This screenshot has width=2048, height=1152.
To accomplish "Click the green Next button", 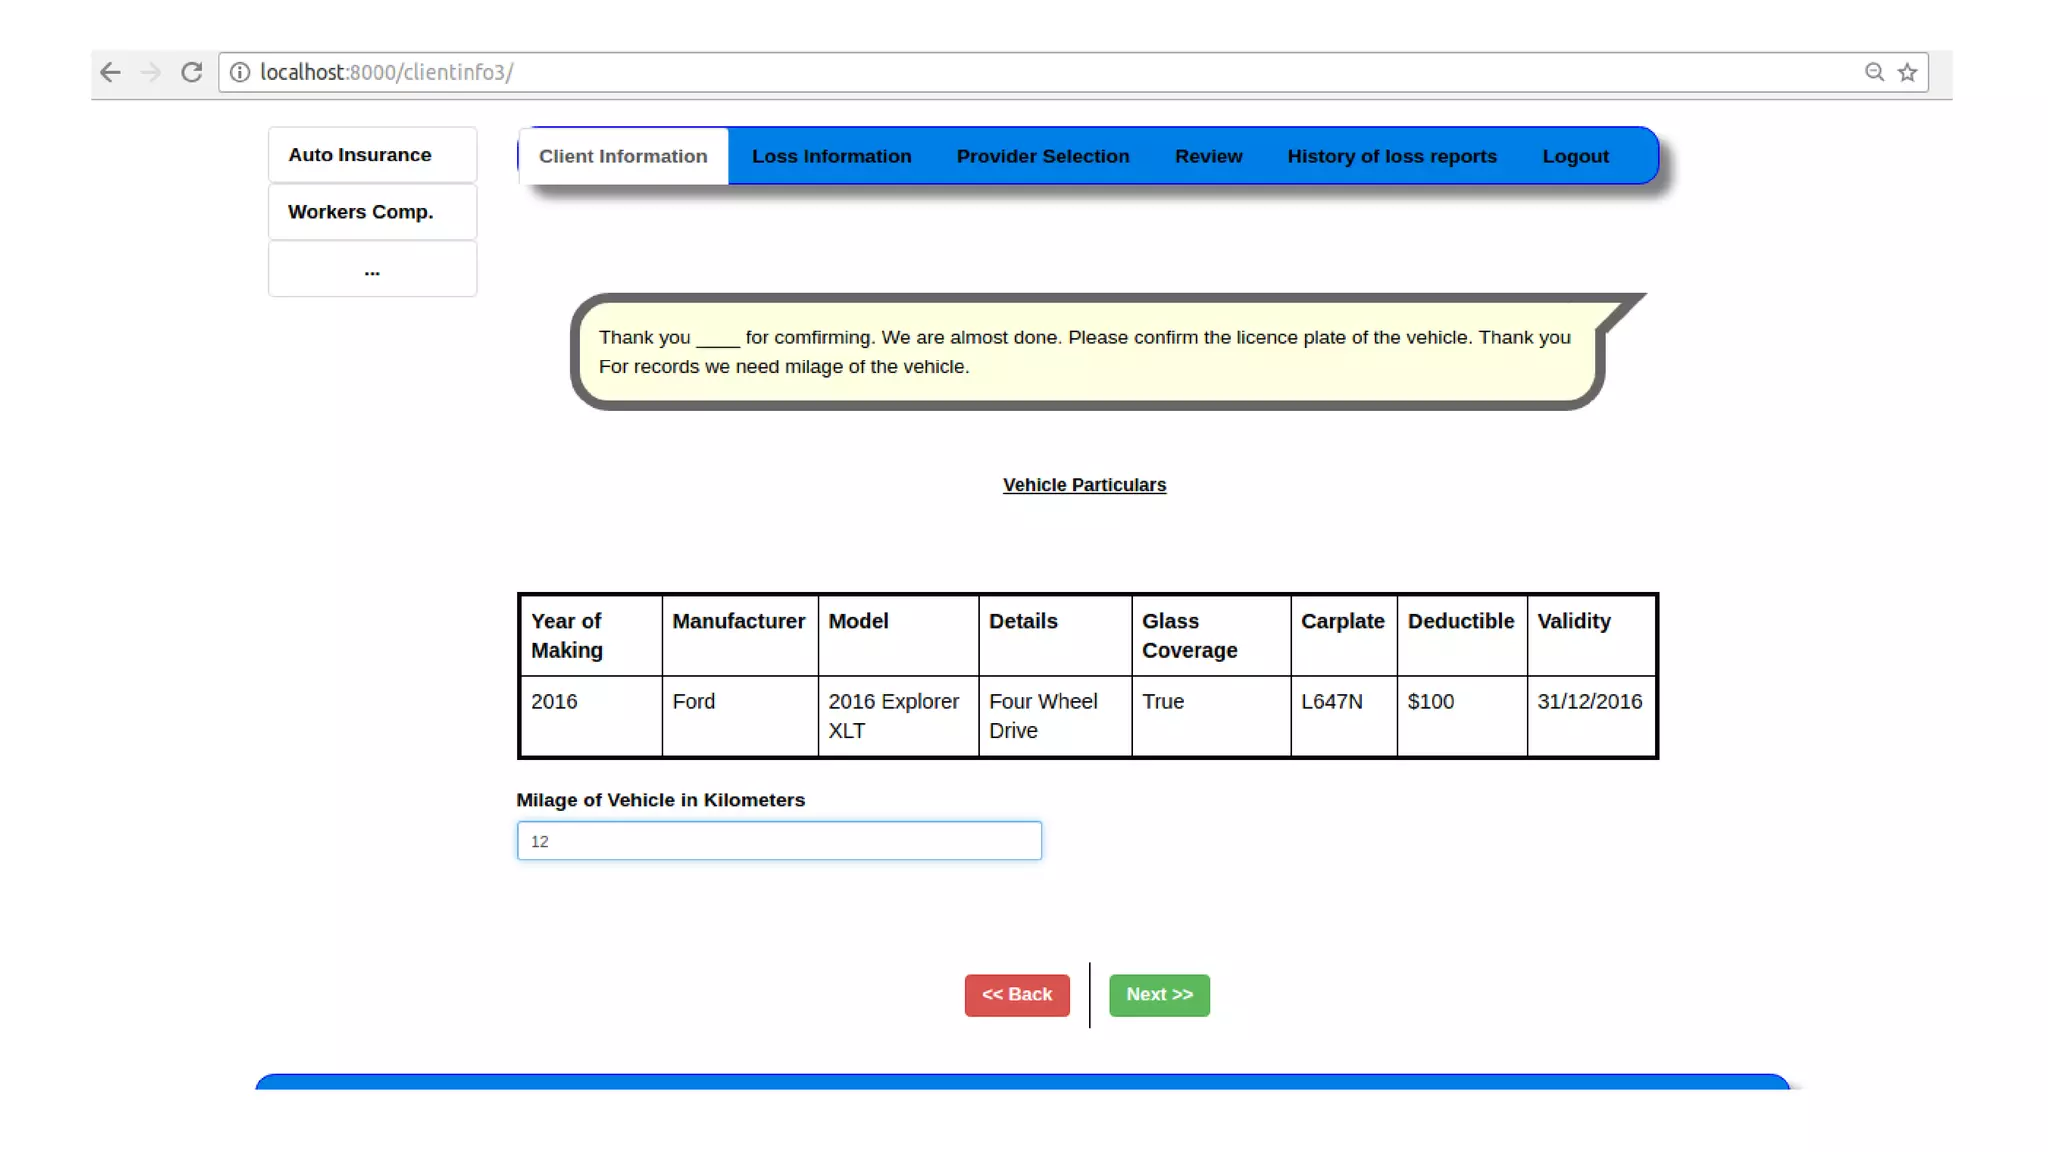I will 1159,995.
